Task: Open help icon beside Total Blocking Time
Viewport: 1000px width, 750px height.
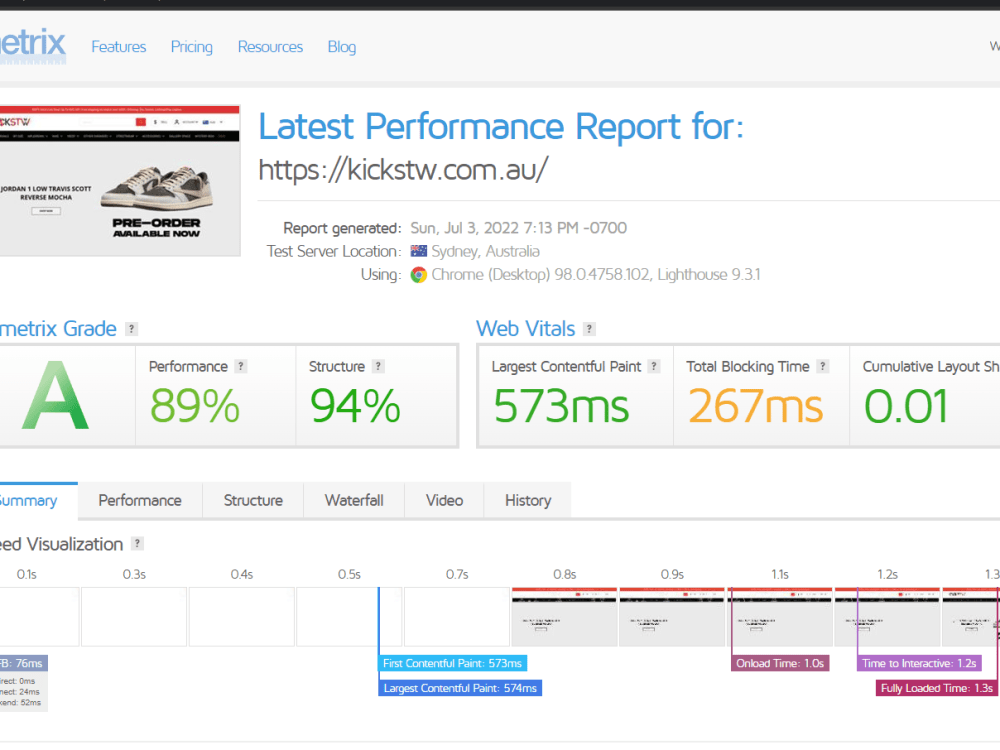Action: point(823,367)
